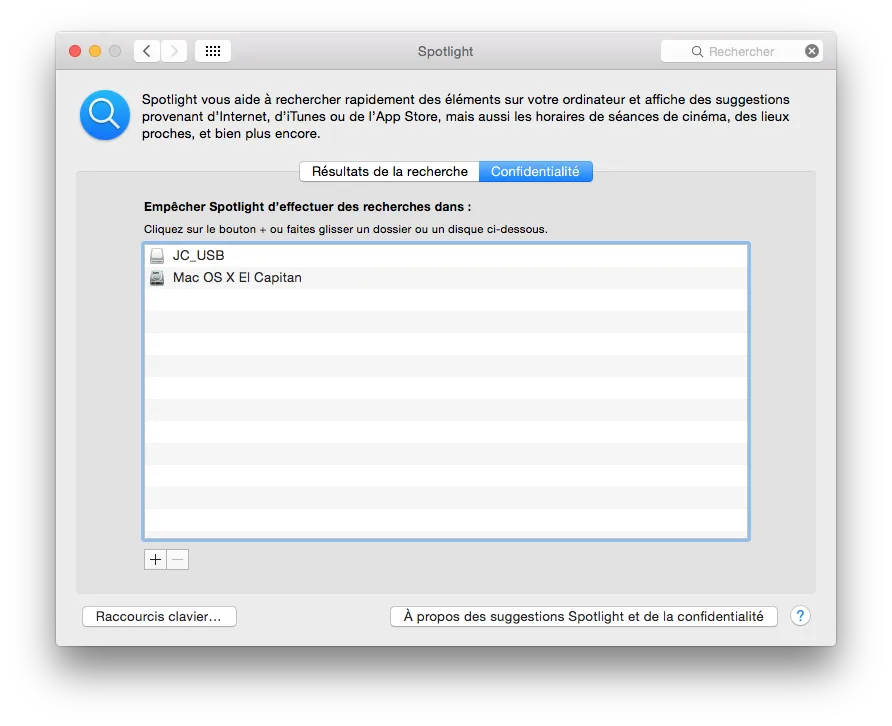Viewport: 892px width, 726px height.
Task: Minimize the Spotlight window
Action: point(95,51)
